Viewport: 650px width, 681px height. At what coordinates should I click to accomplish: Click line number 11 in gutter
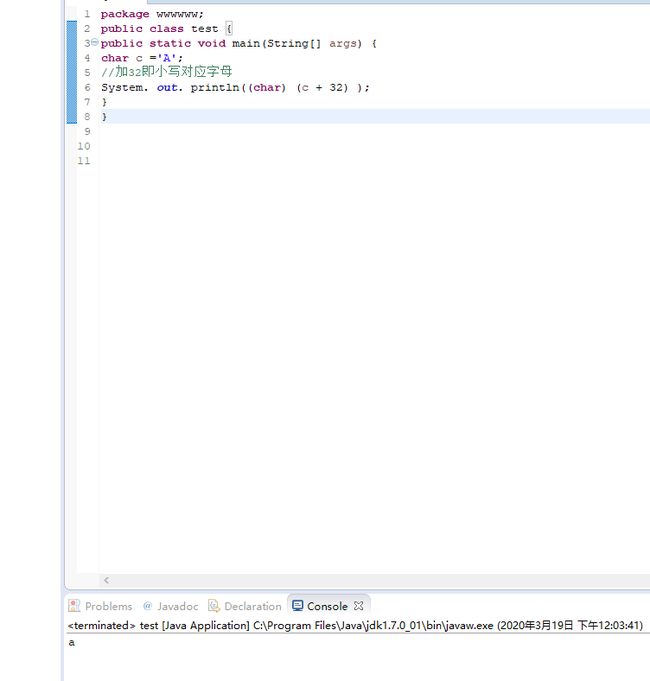click(84, 161)
